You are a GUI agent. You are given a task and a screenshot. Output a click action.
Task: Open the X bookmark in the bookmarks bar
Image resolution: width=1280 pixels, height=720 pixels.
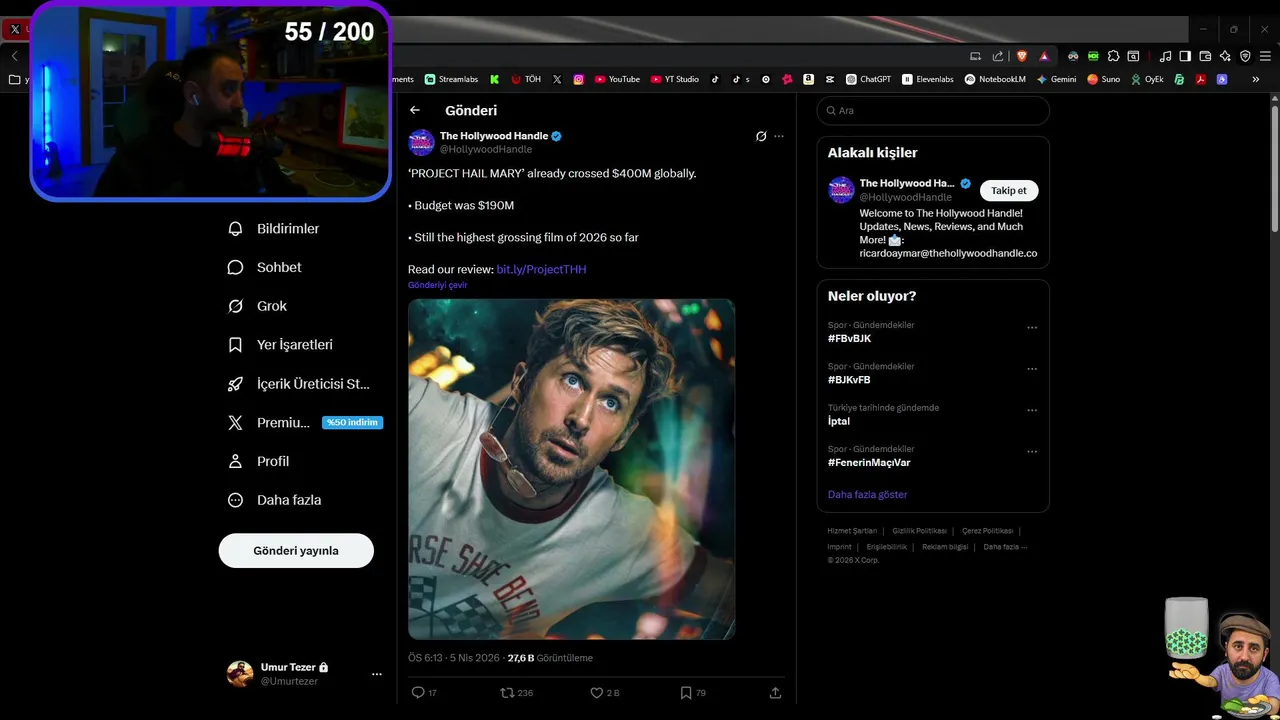(x=557, y=79)
